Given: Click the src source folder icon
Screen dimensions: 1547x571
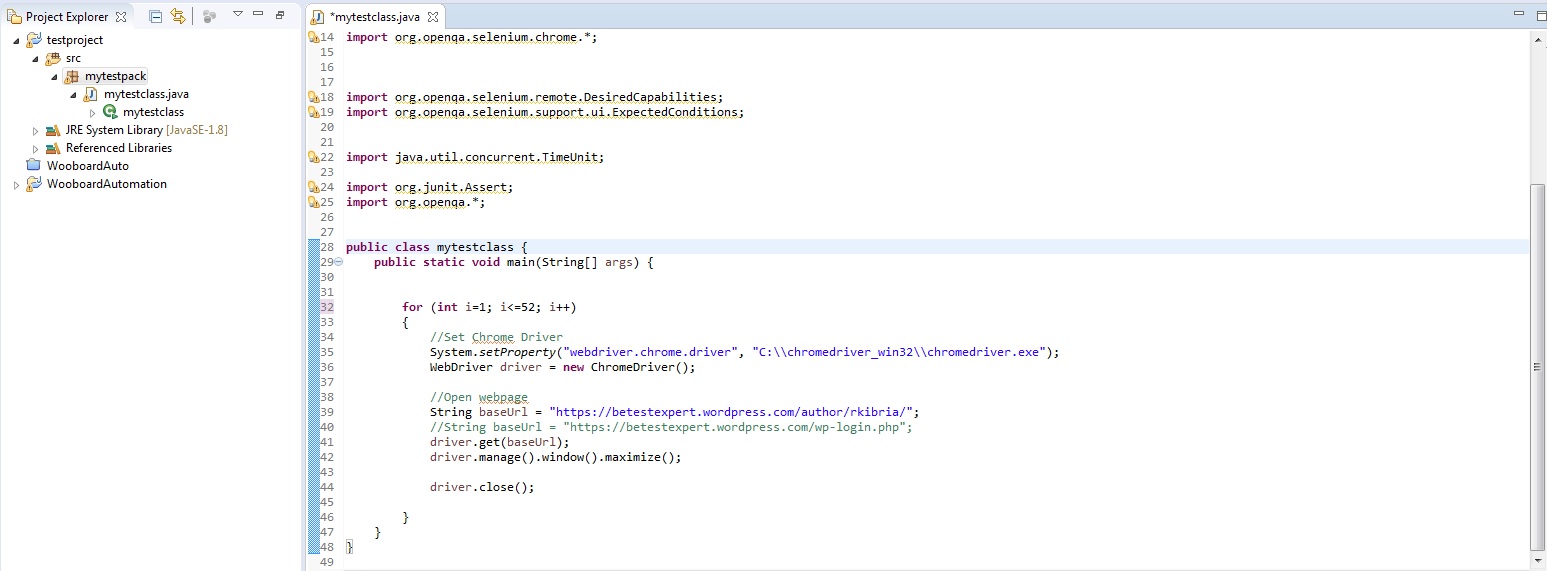Looking at the screenshot, I should (x=53, y=59).
